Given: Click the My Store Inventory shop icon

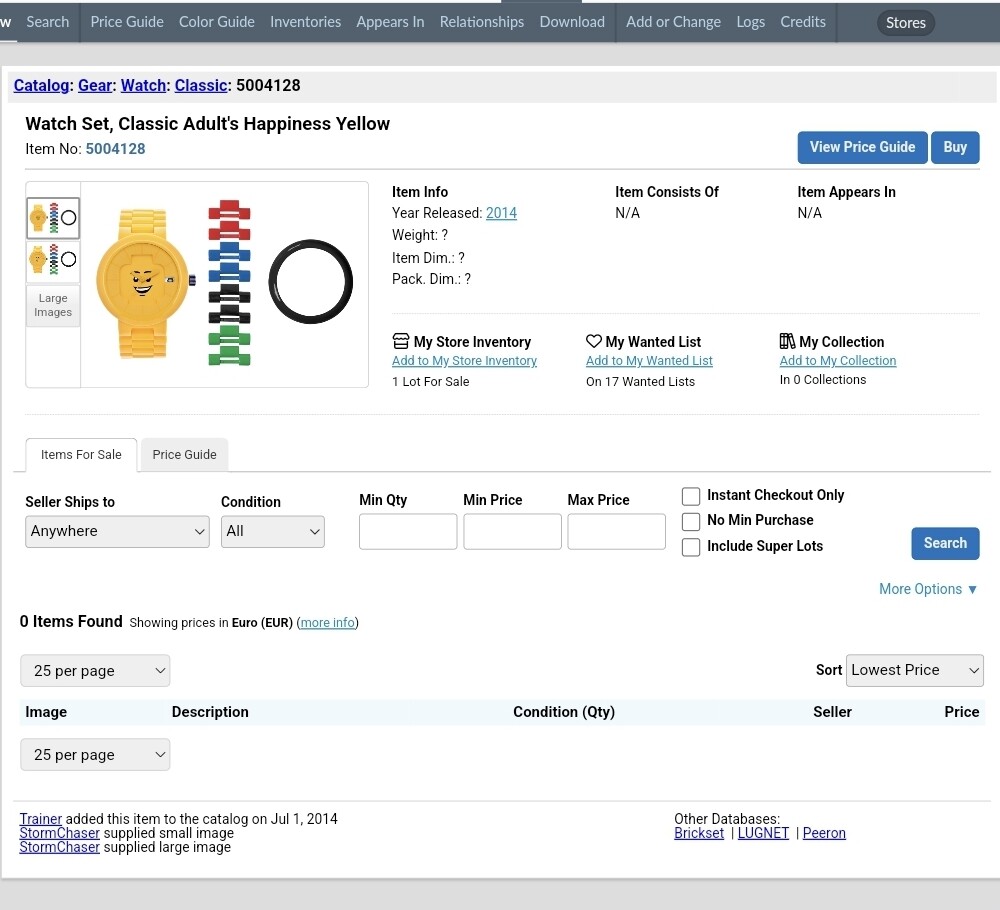Looking at the screenshot, I should tap(401, 341).
